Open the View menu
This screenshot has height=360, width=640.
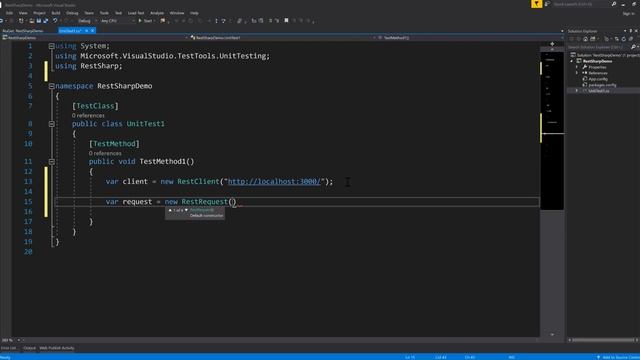click(23, 13)
